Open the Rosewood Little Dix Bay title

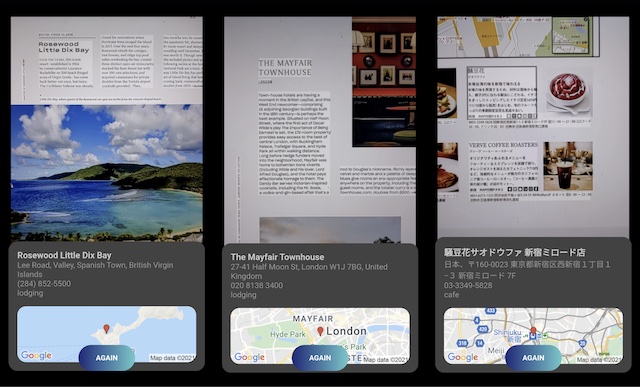pyautogui.click(x=64, y=256)
